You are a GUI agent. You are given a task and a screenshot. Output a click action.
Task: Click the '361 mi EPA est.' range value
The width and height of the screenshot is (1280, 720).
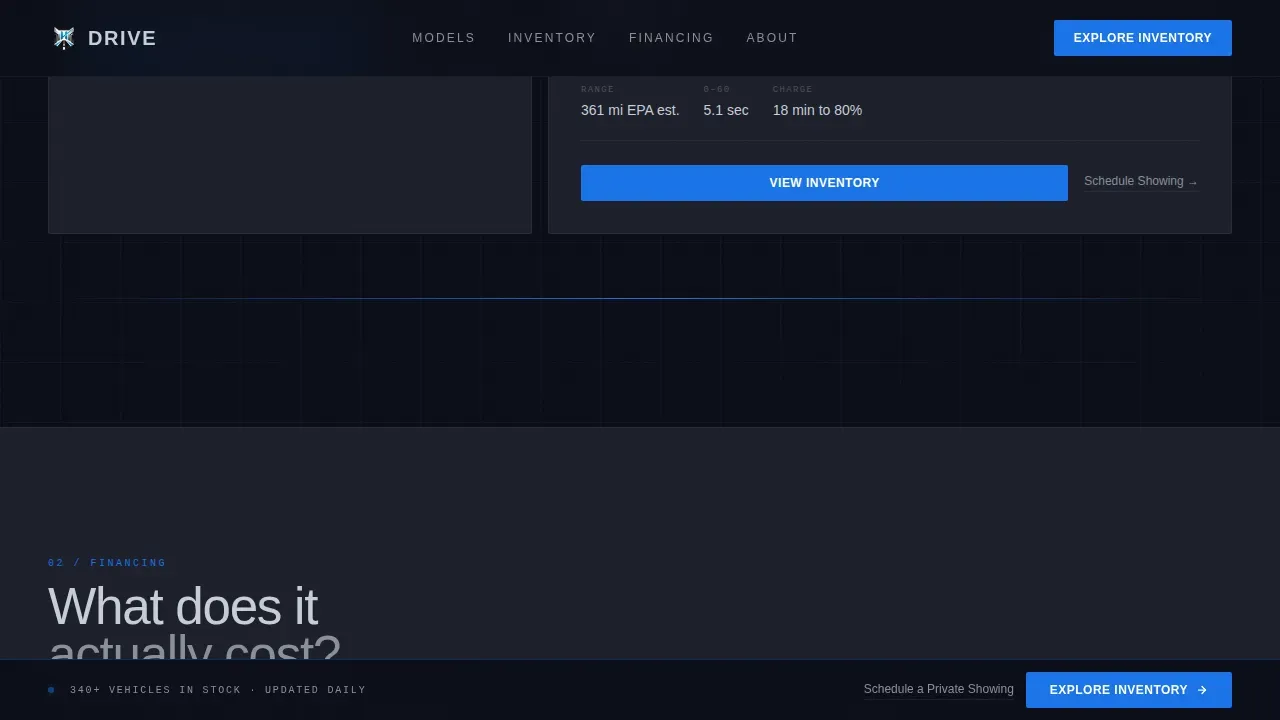[x=630, y=110]
